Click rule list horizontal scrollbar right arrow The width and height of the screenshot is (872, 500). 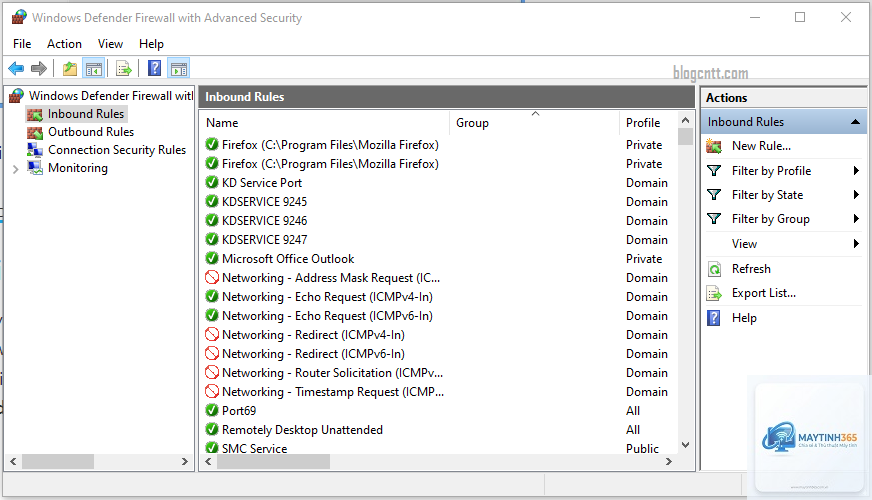pos(669,462)
